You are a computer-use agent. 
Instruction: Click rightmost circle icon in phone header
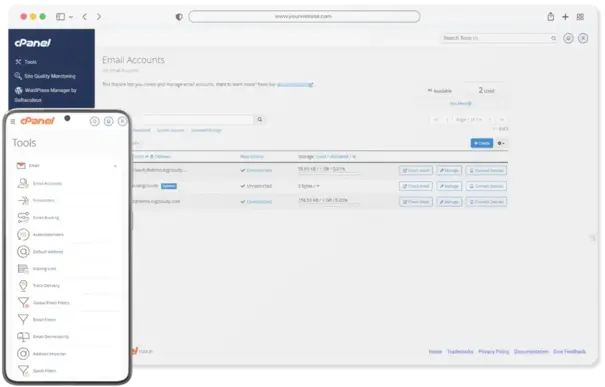click(122, 122)
